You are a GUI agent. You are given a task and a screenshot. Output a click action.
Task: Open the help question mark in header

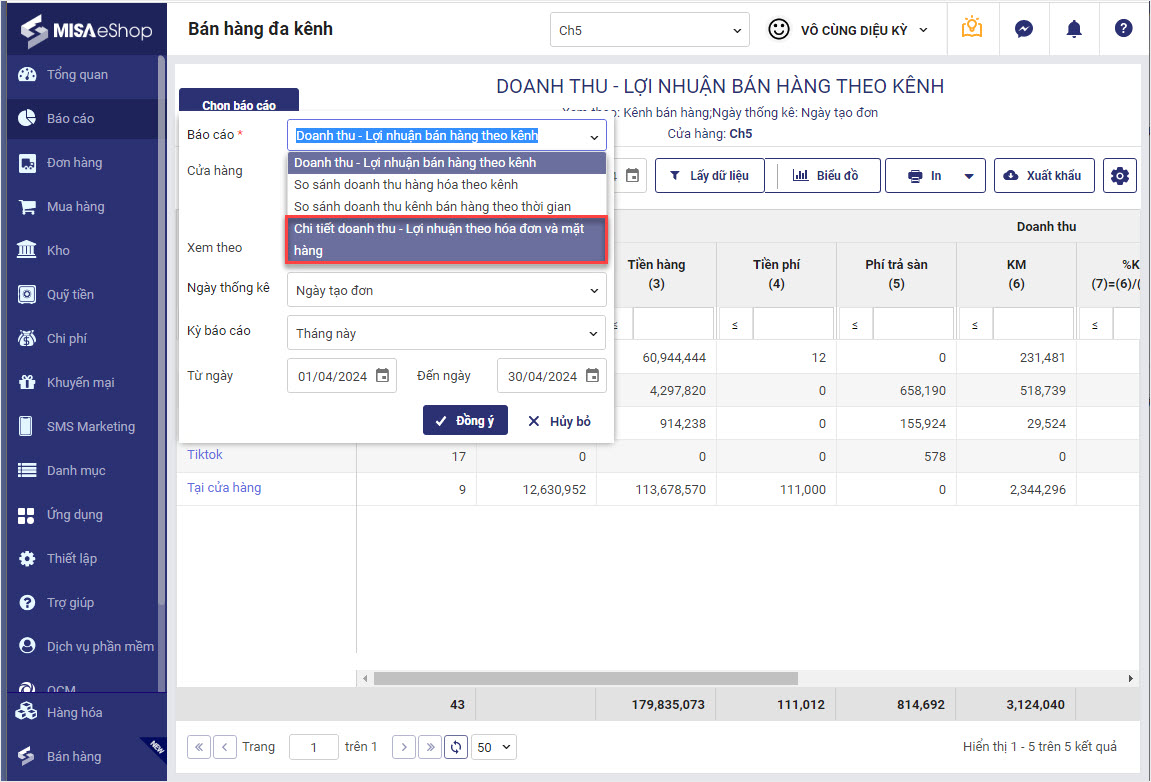point(1123,29)
